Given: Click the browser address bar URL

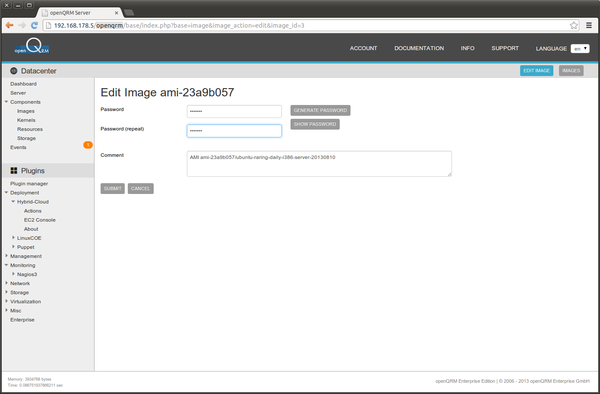Looking at the screenshot, I should click(179, 26).
